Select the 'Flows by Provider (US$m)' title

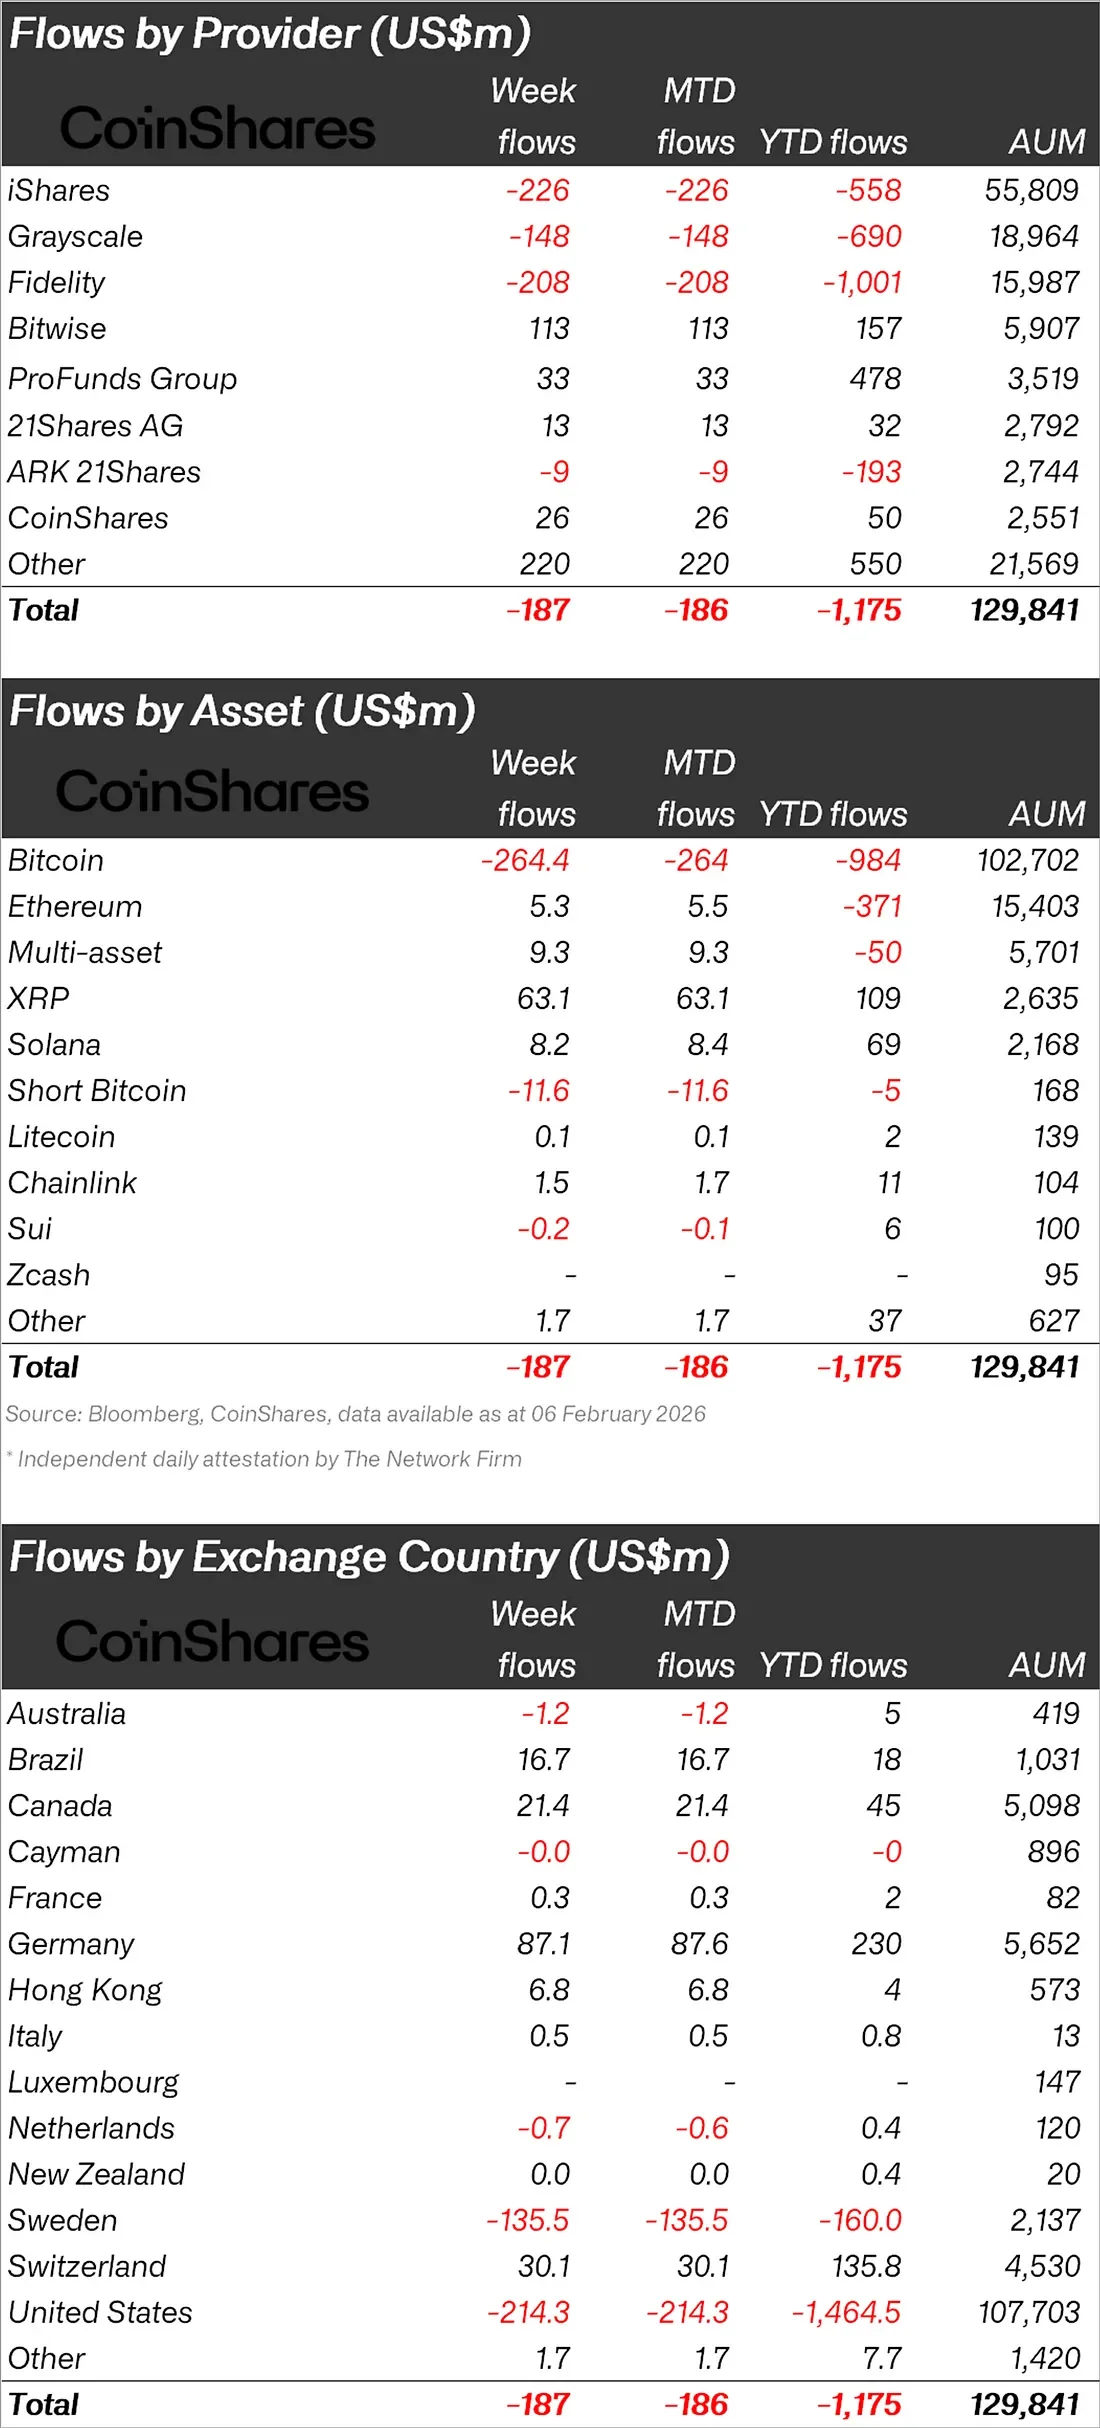270,34
